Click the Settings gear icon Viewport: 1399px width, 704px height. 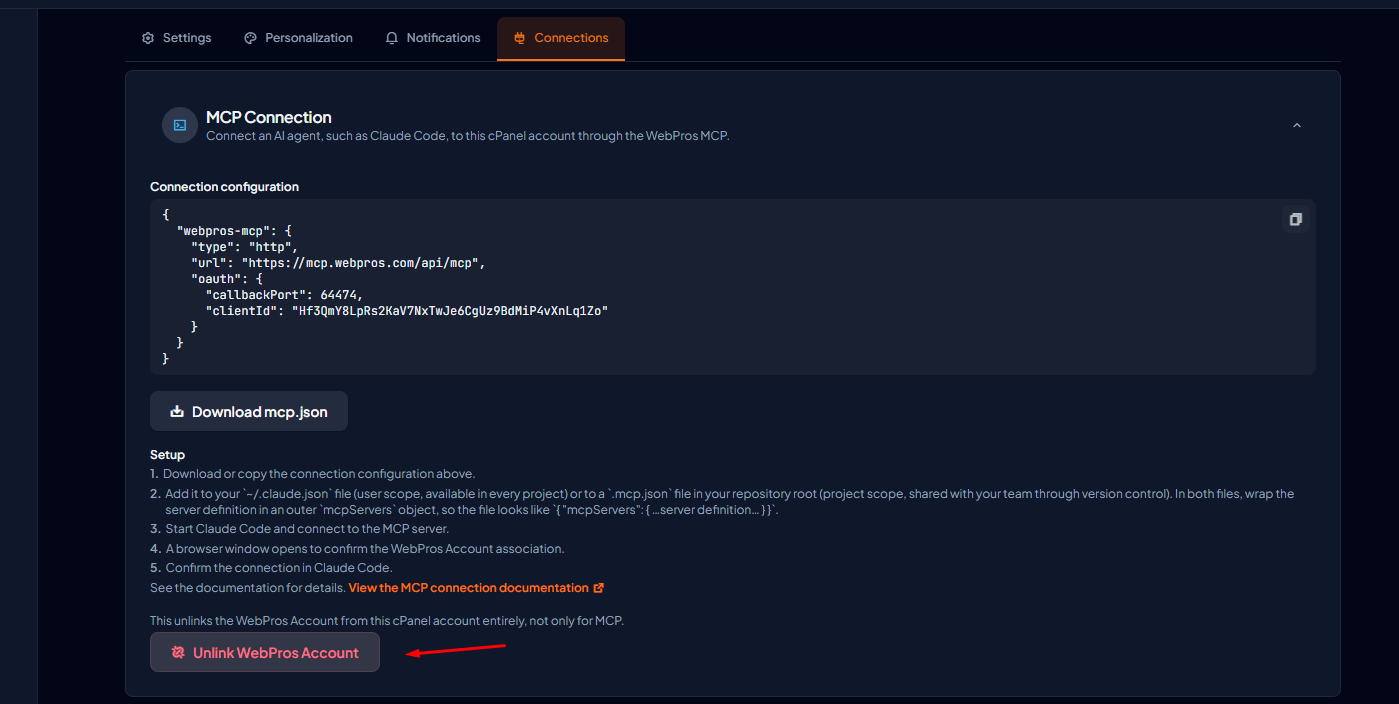148,38
